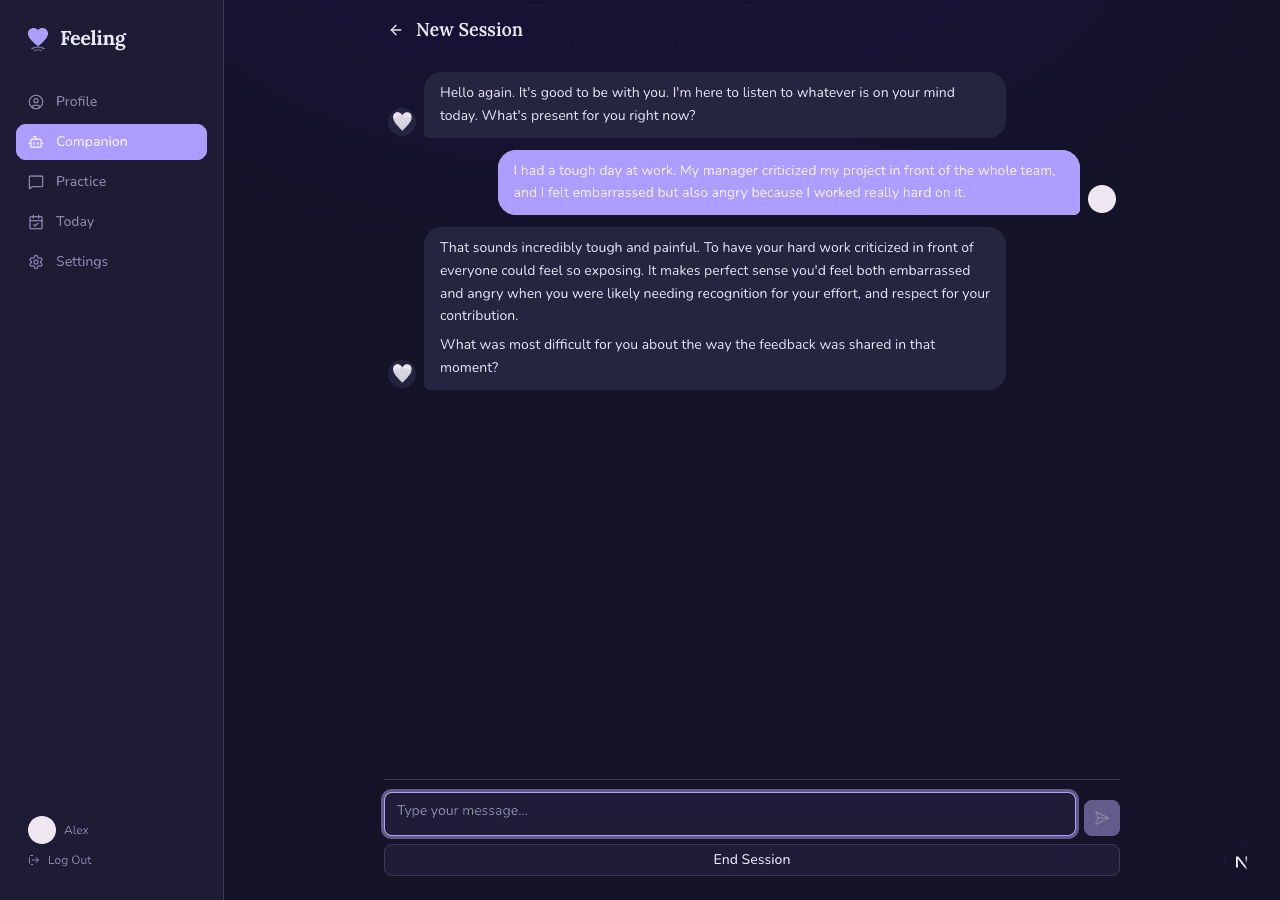Click the Alex username label
Viewport: 1280px width, 900px height.
click(76, 830)
